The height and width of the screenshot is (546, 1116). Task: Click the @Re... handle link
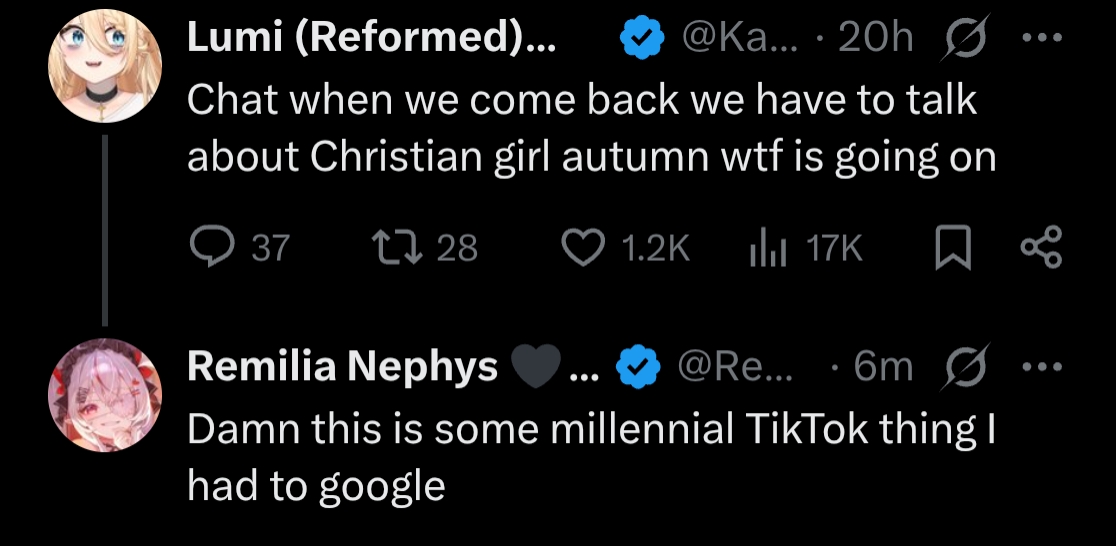pos(735,367)
